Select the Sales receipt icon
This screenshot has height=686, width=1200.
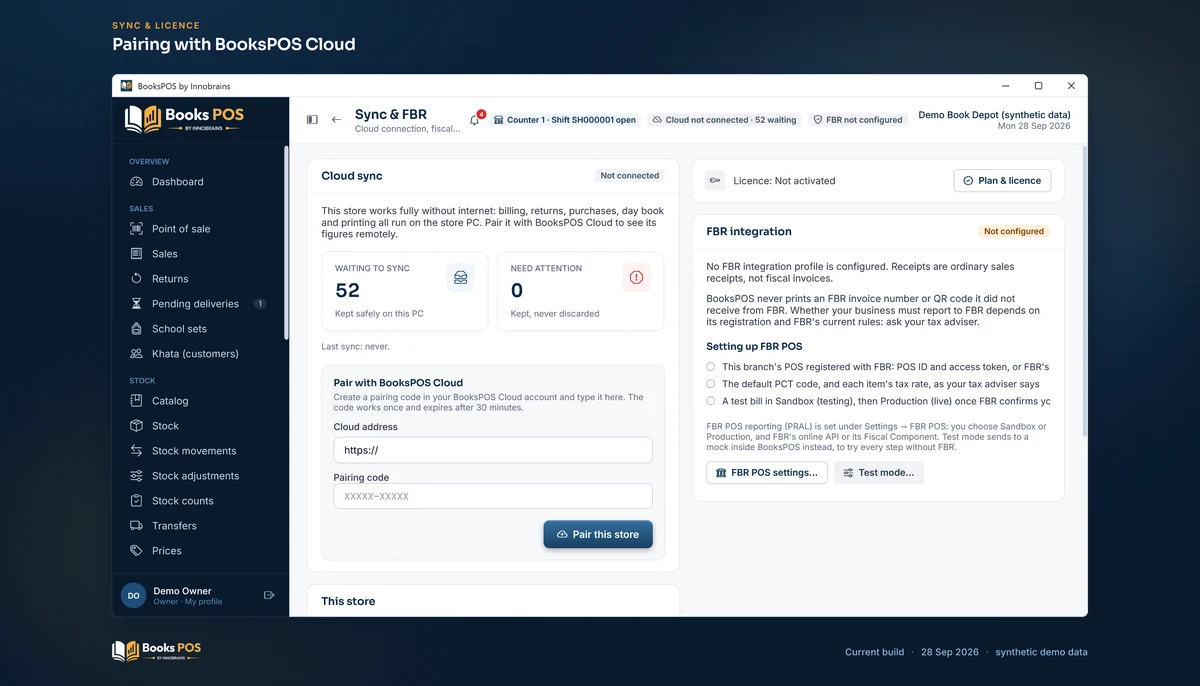point(136,254)
